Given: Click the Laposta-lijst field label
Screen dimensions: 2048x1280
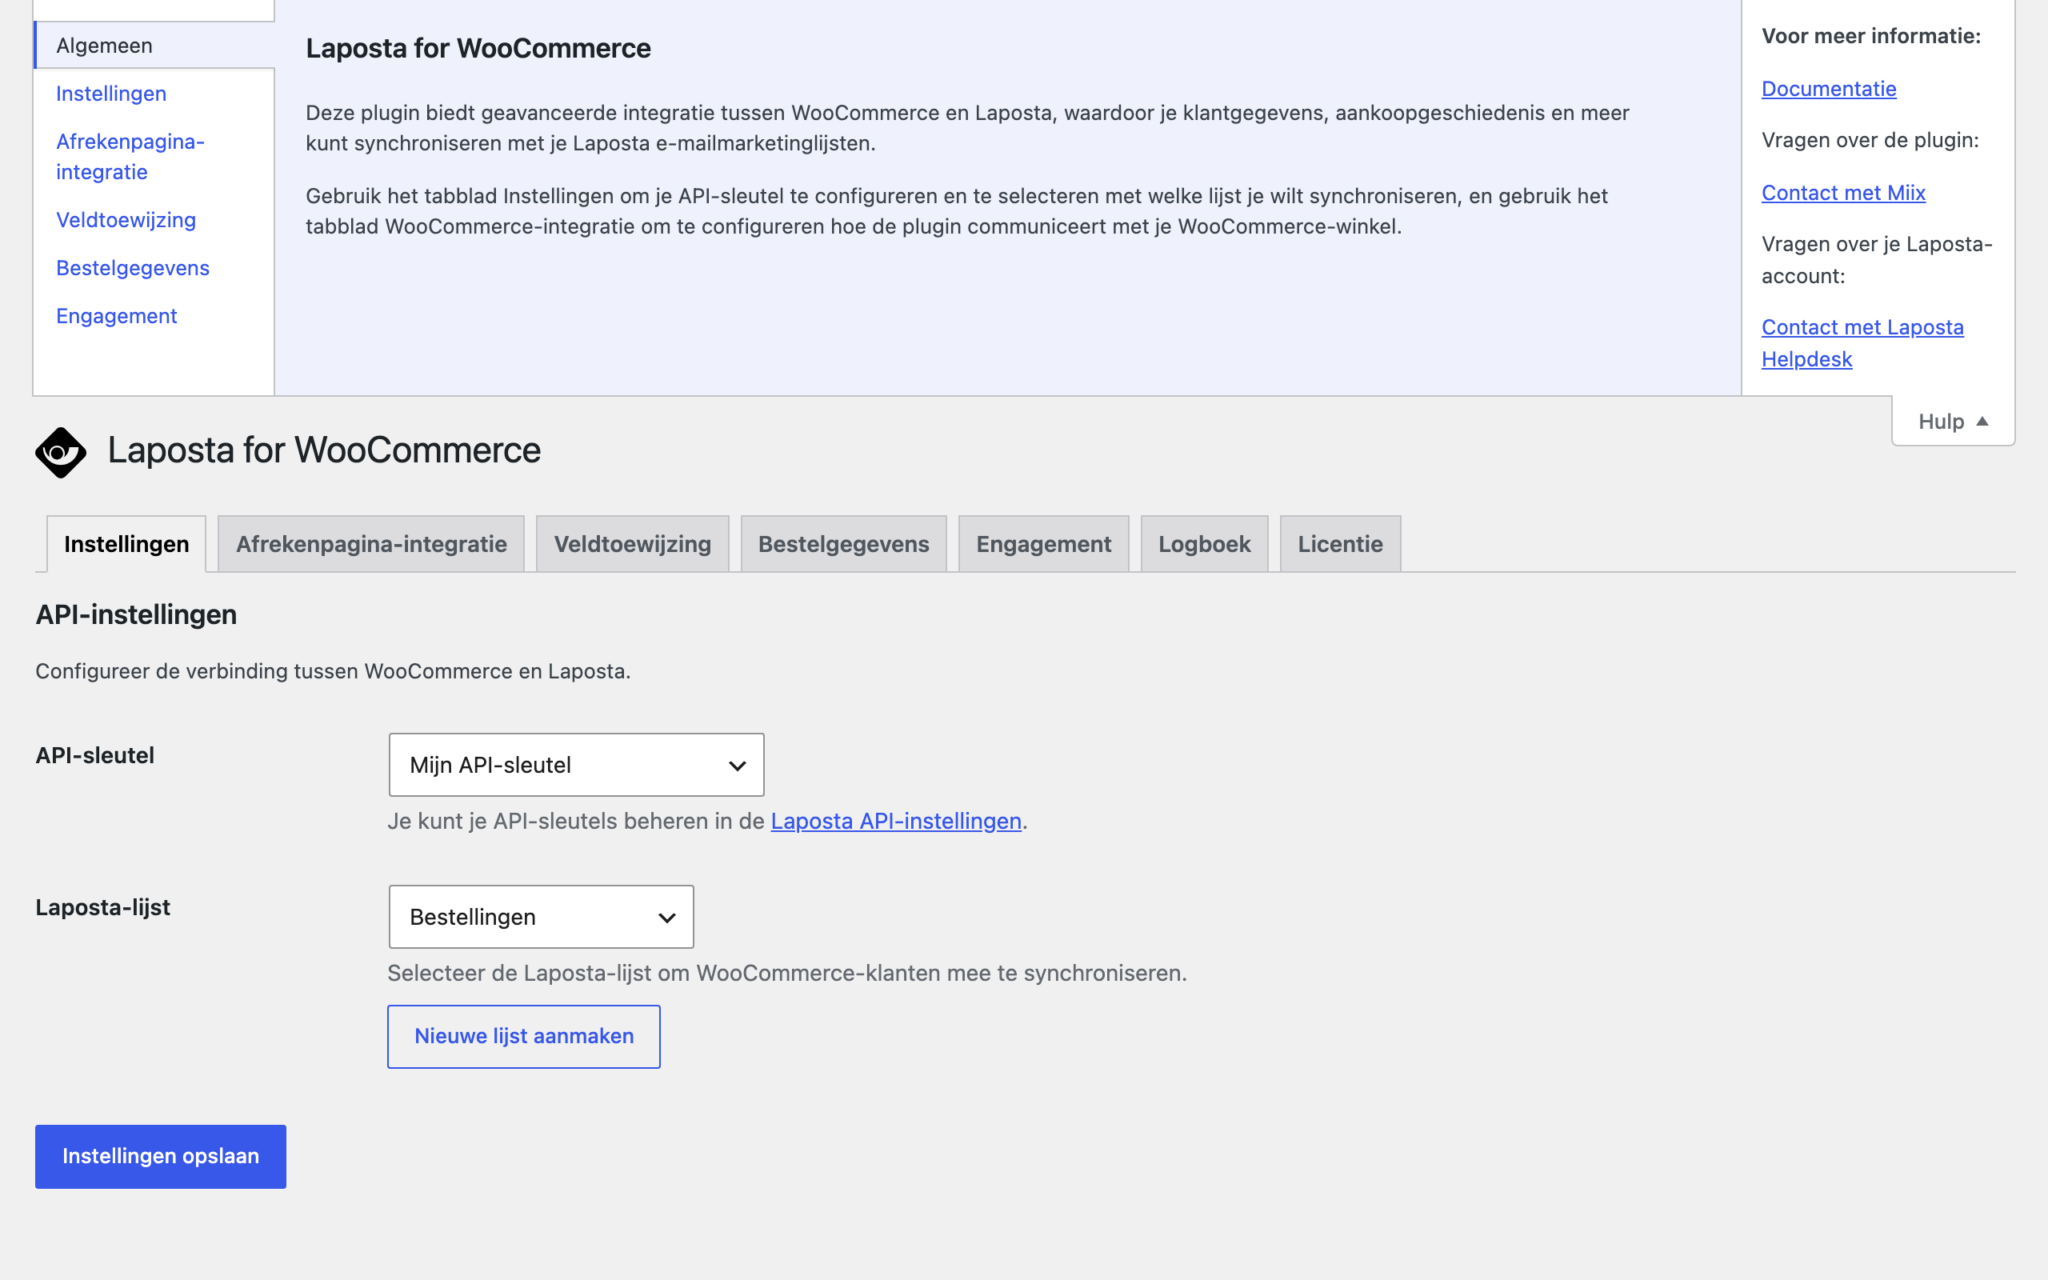Looking at the screenshot, I should coord(103,907).
